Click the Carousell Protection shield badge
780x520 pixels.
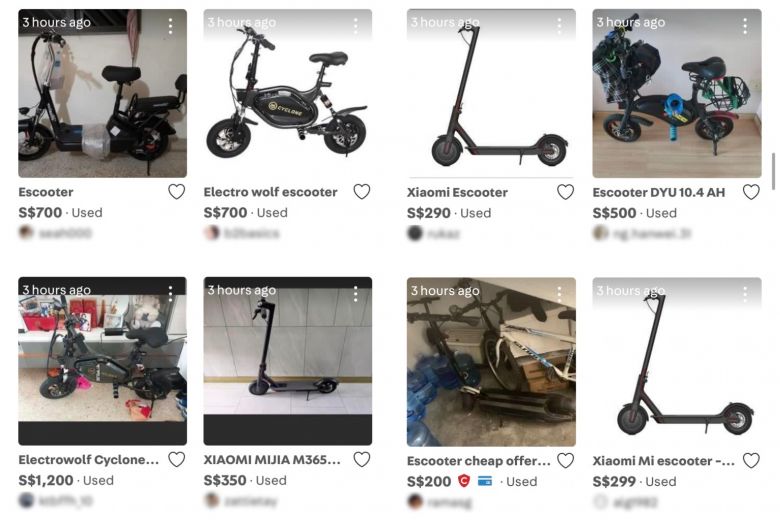[x=464, y=481]
